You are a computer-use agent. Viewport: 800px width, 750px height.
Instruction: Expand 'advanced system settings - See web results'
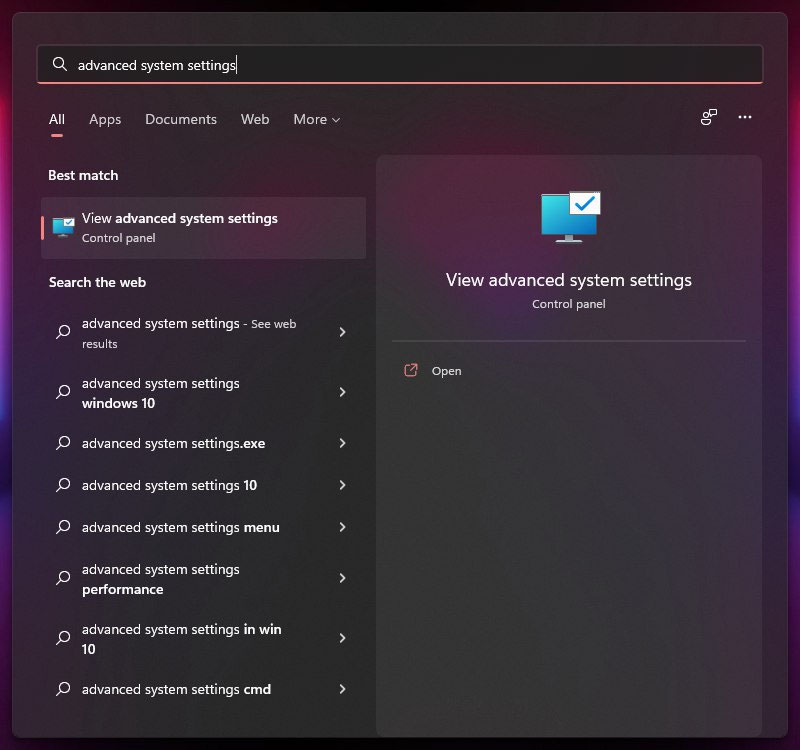(342, 333)
